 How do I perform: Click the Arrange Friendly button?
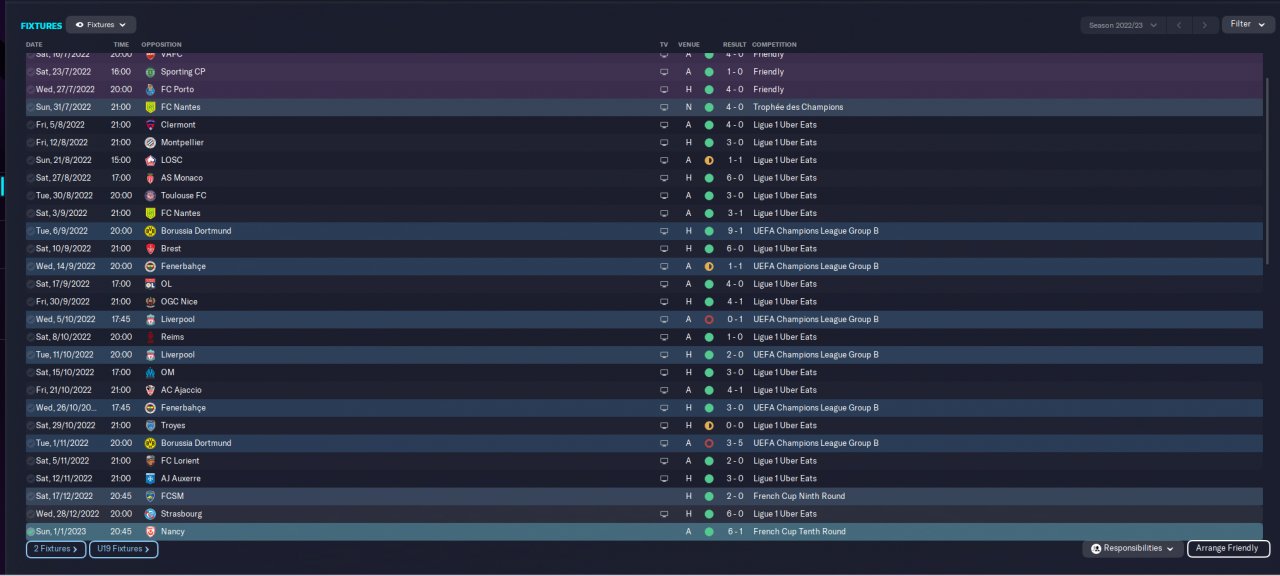(x=1229, y=549)
